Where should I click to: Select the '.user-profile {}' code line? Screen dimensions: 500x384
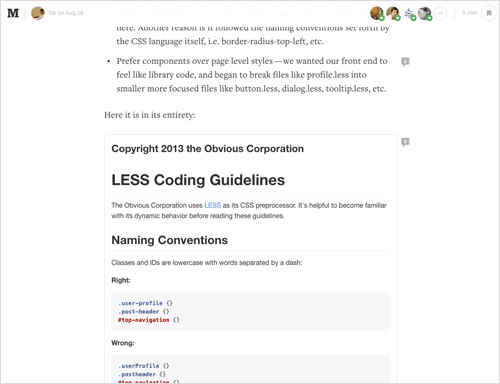tap(145, 303)
